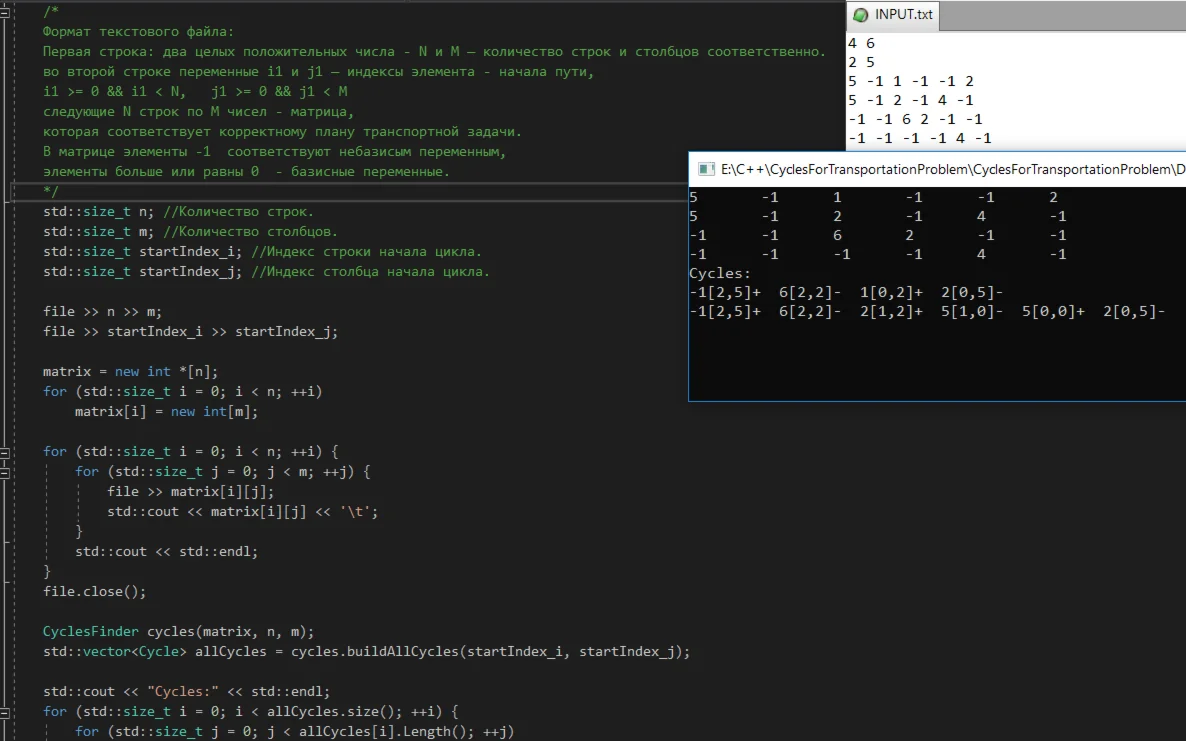
Task: Collapse the comment block starting with /*
Action: point(6,12)
